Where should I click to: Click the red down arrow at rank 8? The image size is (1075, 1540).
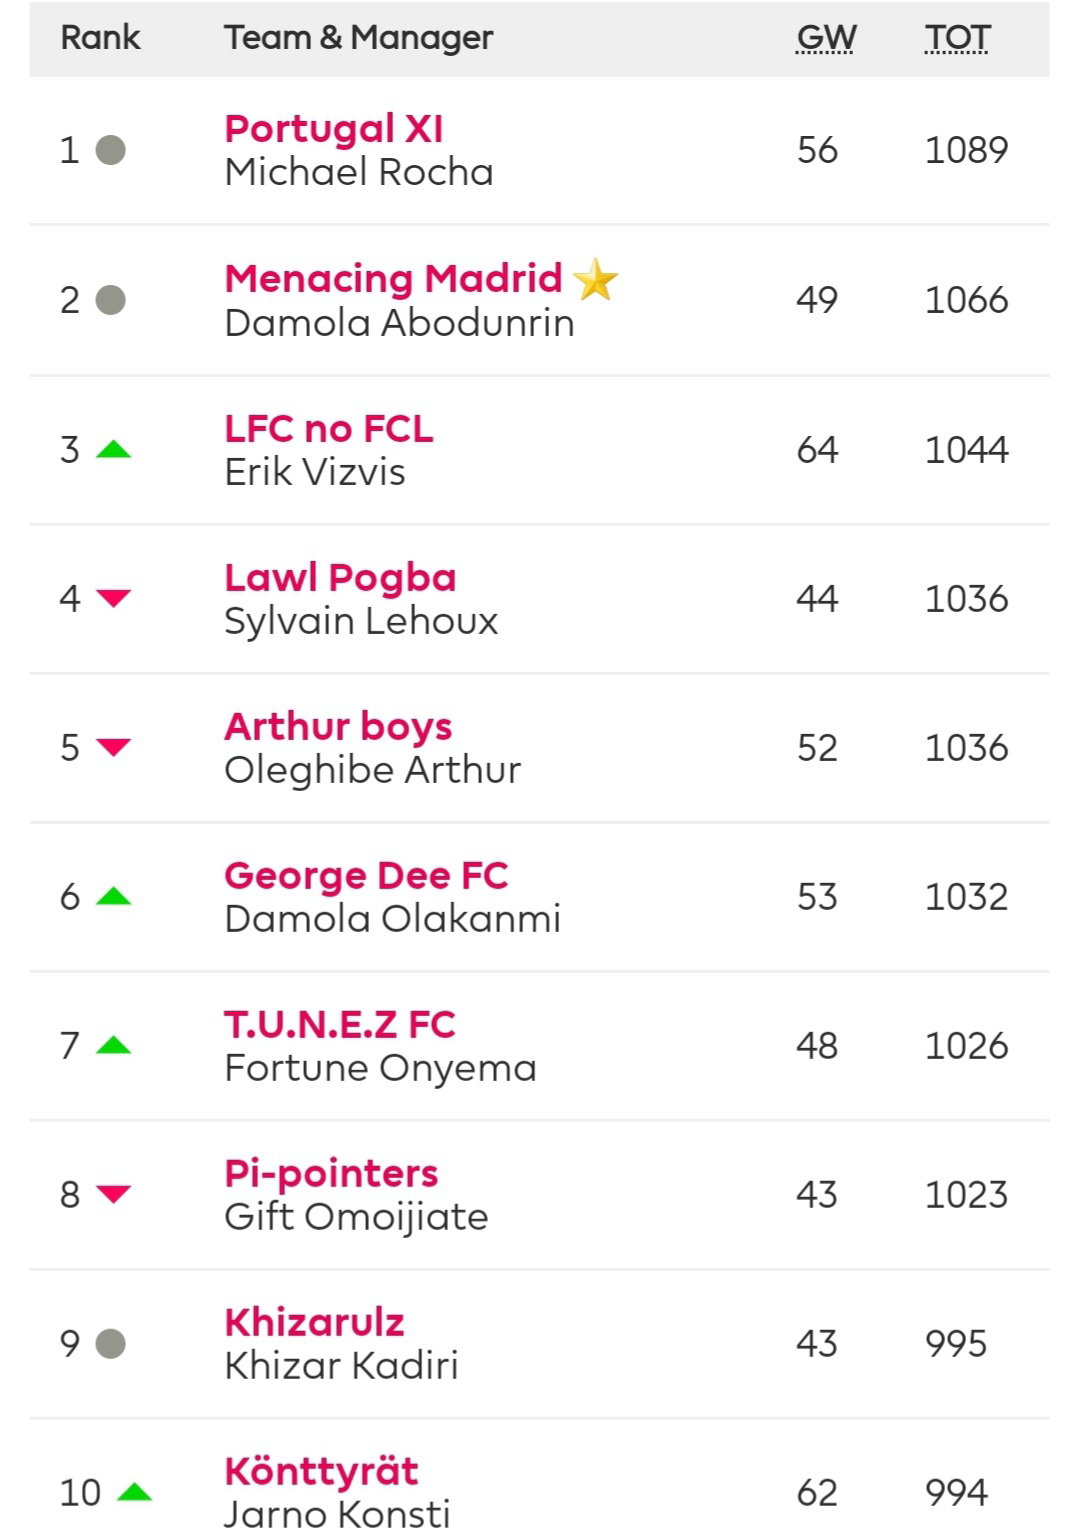click(113, 1194)
